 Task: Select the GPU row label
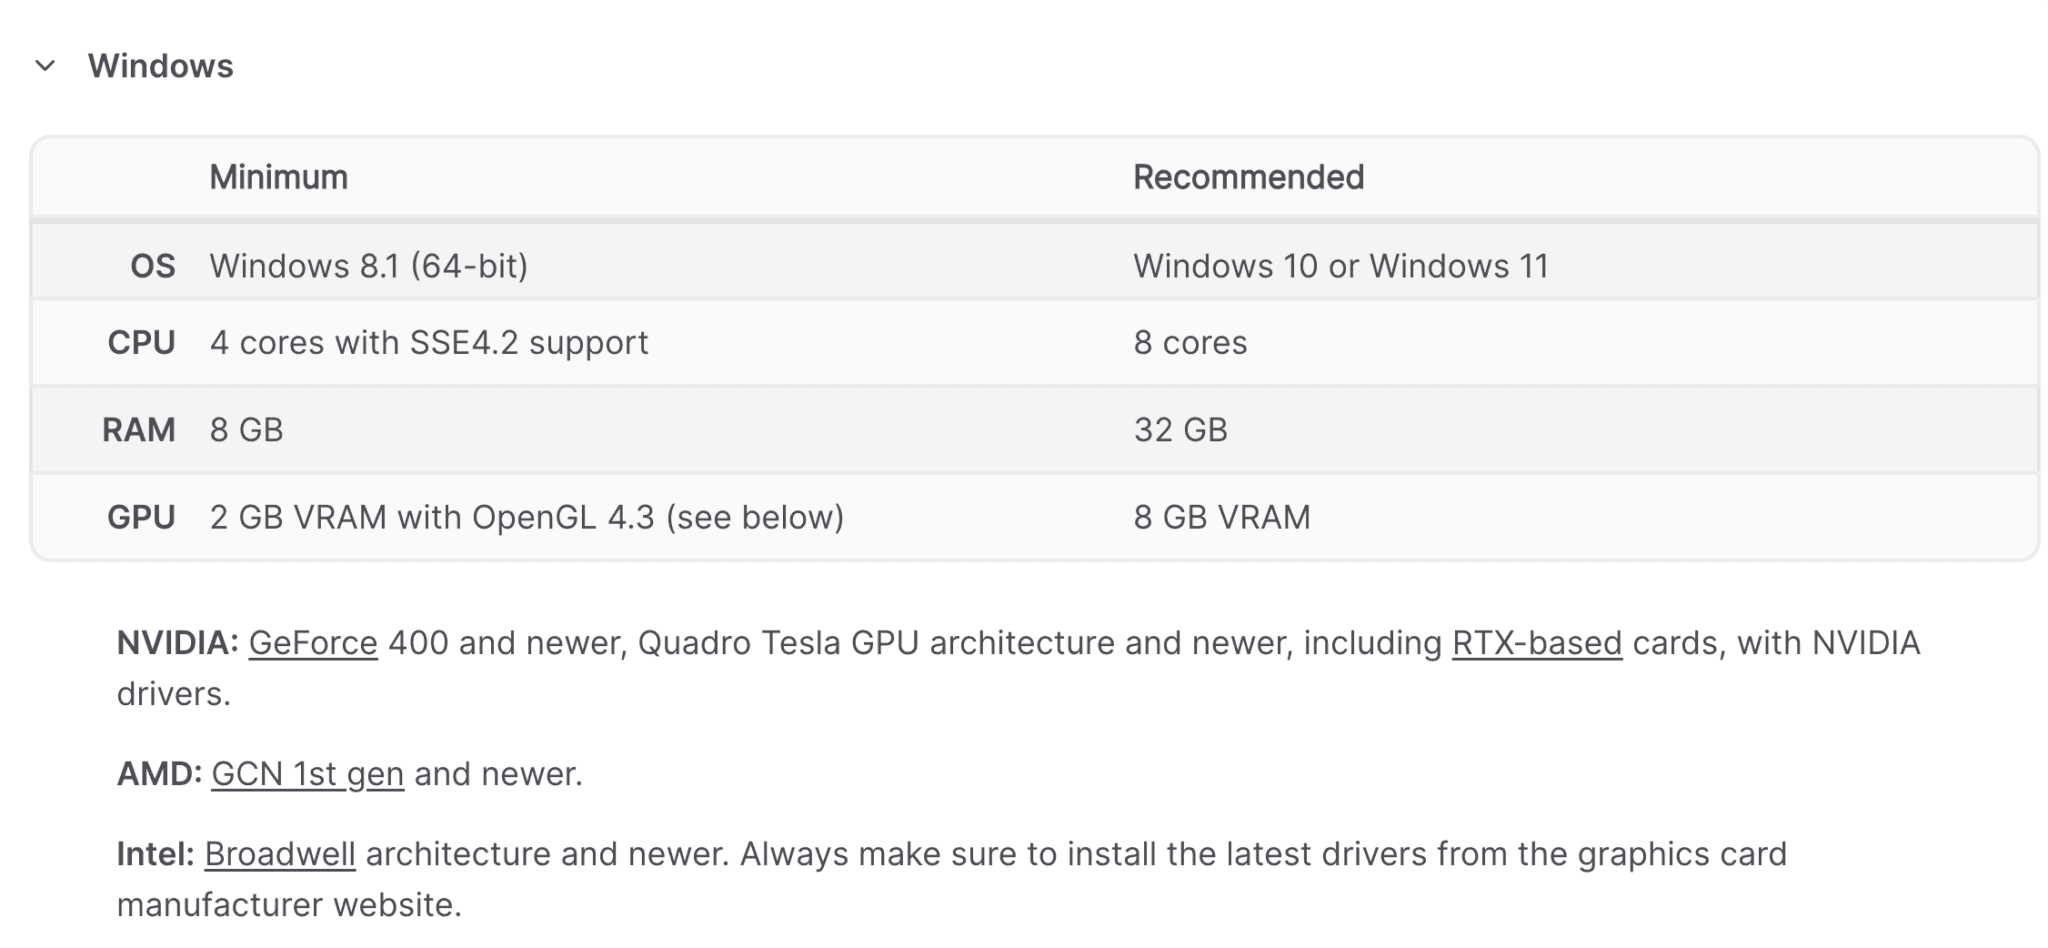pos(141,517)
